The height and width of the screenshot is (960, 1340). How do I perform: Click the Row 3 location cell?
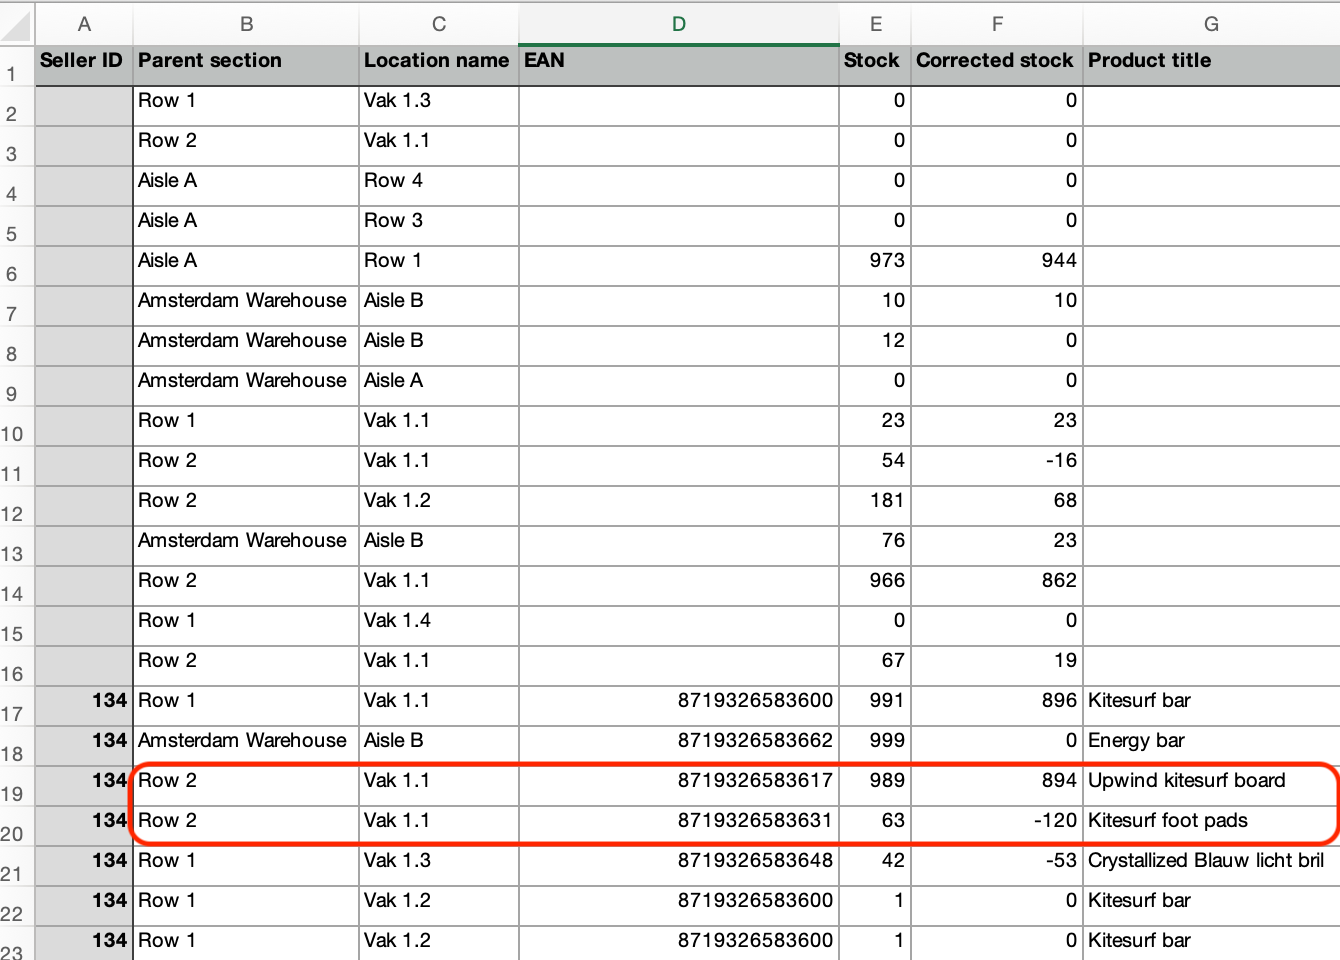439,226
